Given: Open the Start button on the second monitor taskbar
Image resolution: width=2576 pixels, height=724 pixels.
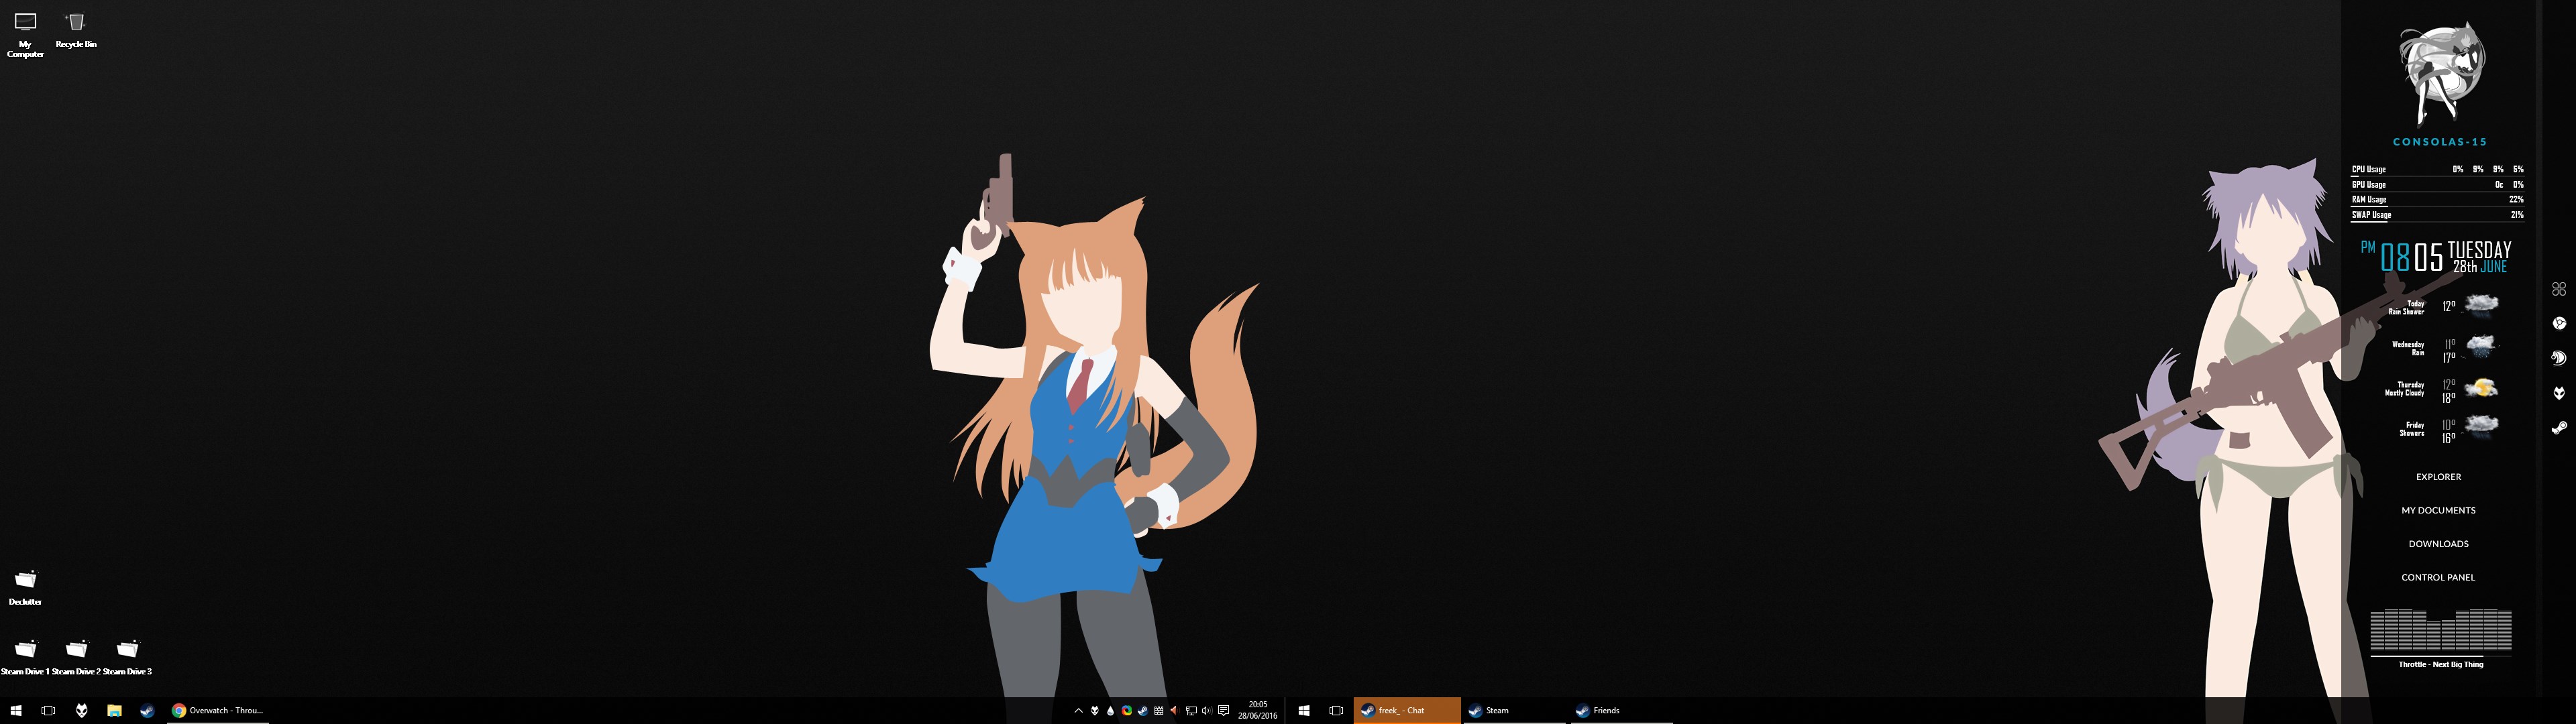Looking at the screenshot, I should (x=1304, y=711).
